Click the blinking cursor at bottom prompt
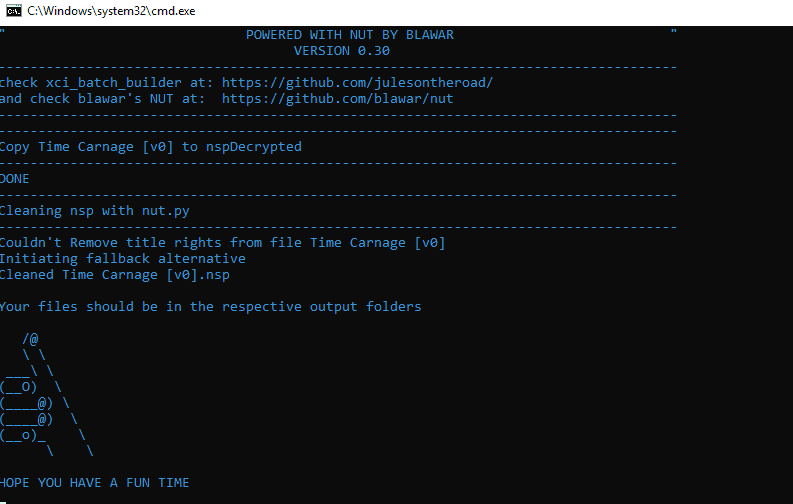This screenshot has height=504, width=793. click(3, 502)
